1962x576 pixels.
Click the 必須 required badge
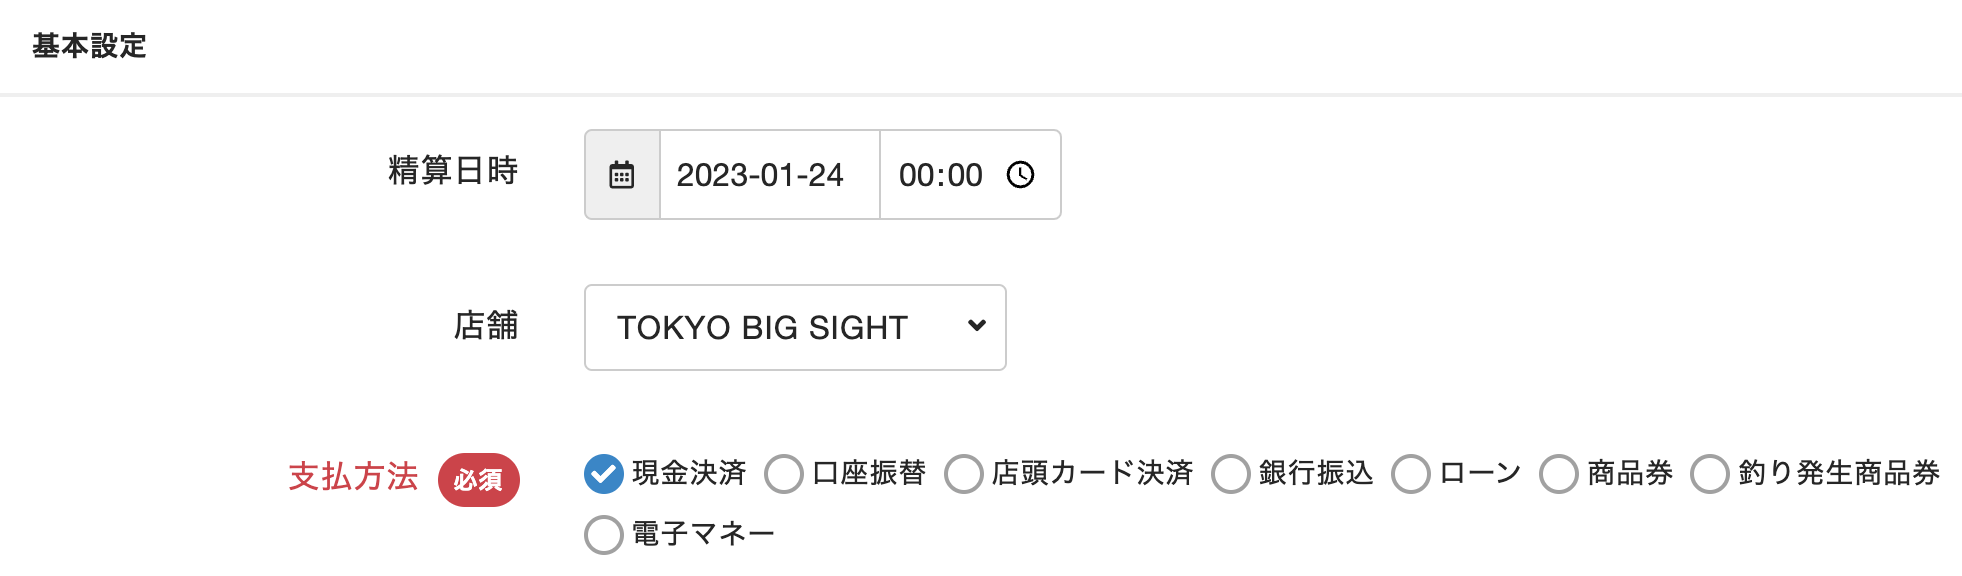pyautogui.click(x=479, y=480)
